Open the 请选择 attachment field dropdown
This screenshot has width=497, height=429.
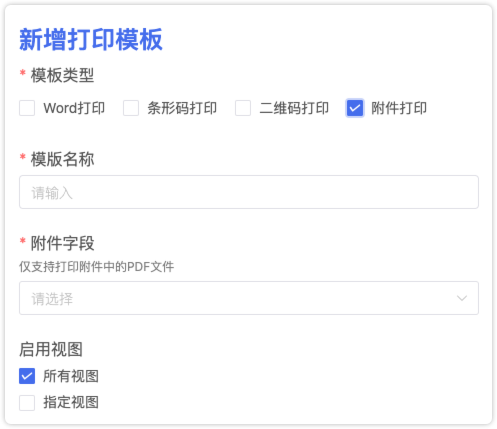249,298
